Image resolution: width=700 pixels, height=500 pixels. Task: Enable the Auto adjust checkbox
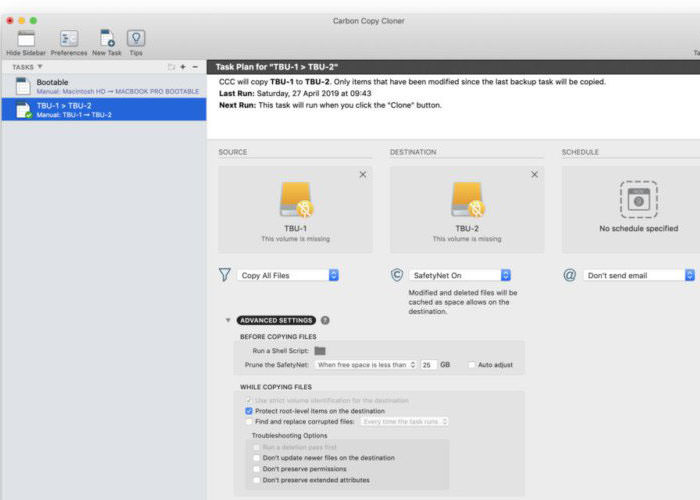click(x=471, y=365)
